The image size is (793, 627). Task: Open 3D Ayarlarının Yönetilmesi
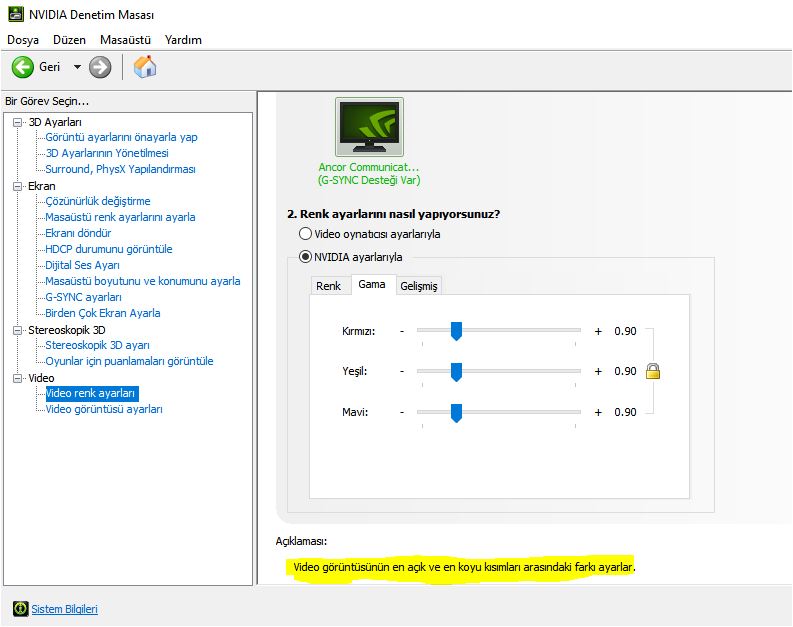107,153
